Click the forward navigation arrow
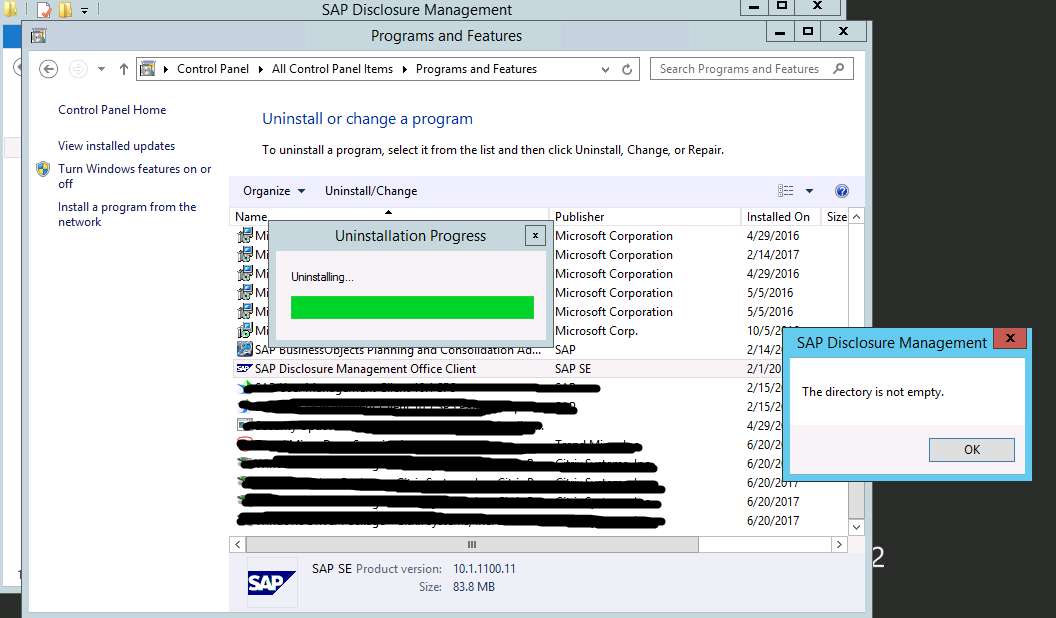Viewport: 1056px width, 618px height. 79,69
